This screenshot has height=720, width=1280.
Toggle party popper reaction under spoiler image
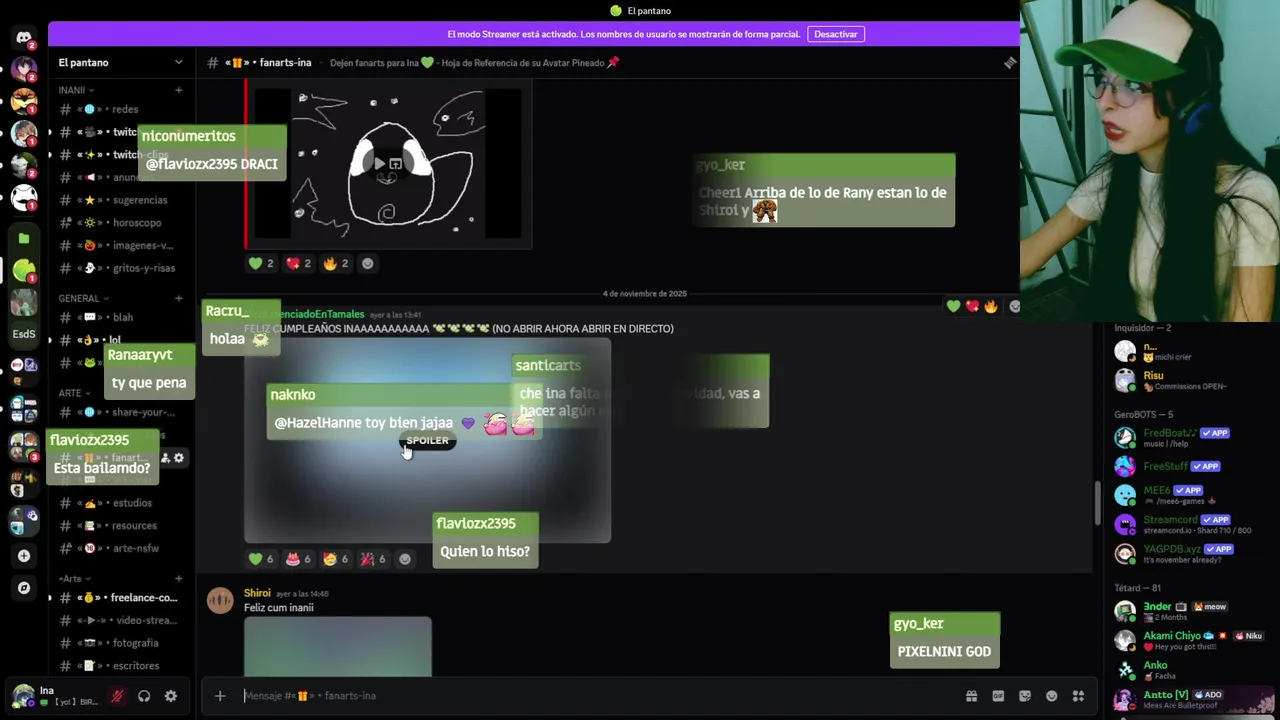(373, 559)
